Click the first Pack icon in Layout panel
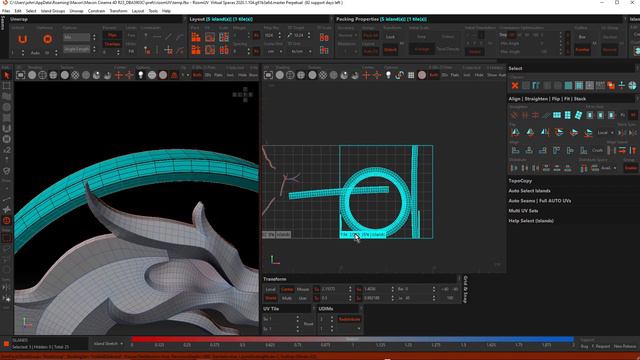Screen dimensions: 640x360 coord(196,37)
